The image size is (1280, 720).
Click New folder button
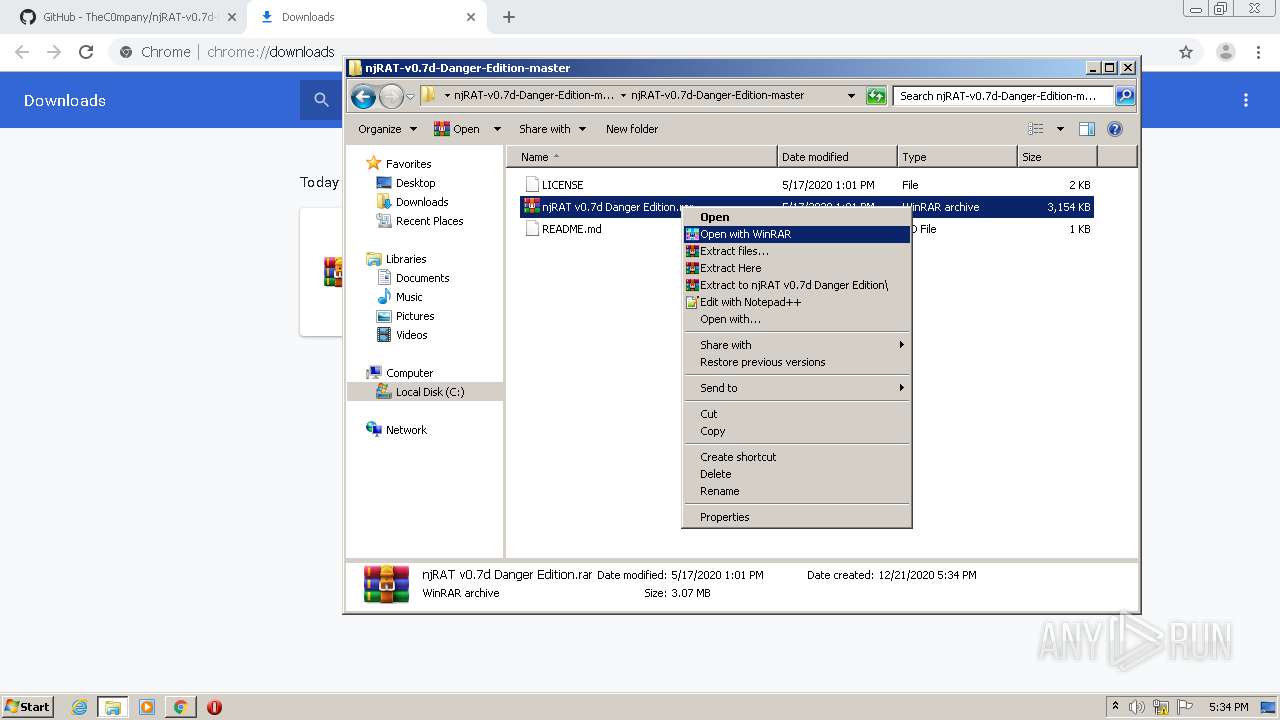[x=632, y=129]
